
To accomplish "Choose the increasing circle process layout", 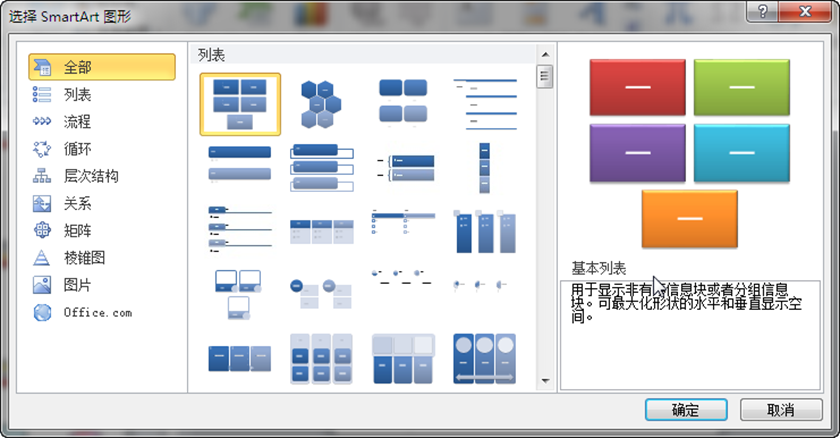I will [401, 276].
